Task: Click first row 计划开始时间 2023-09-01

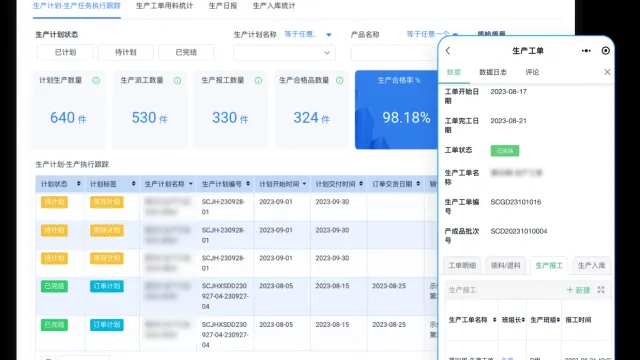Action: click(x=276, y=202)
